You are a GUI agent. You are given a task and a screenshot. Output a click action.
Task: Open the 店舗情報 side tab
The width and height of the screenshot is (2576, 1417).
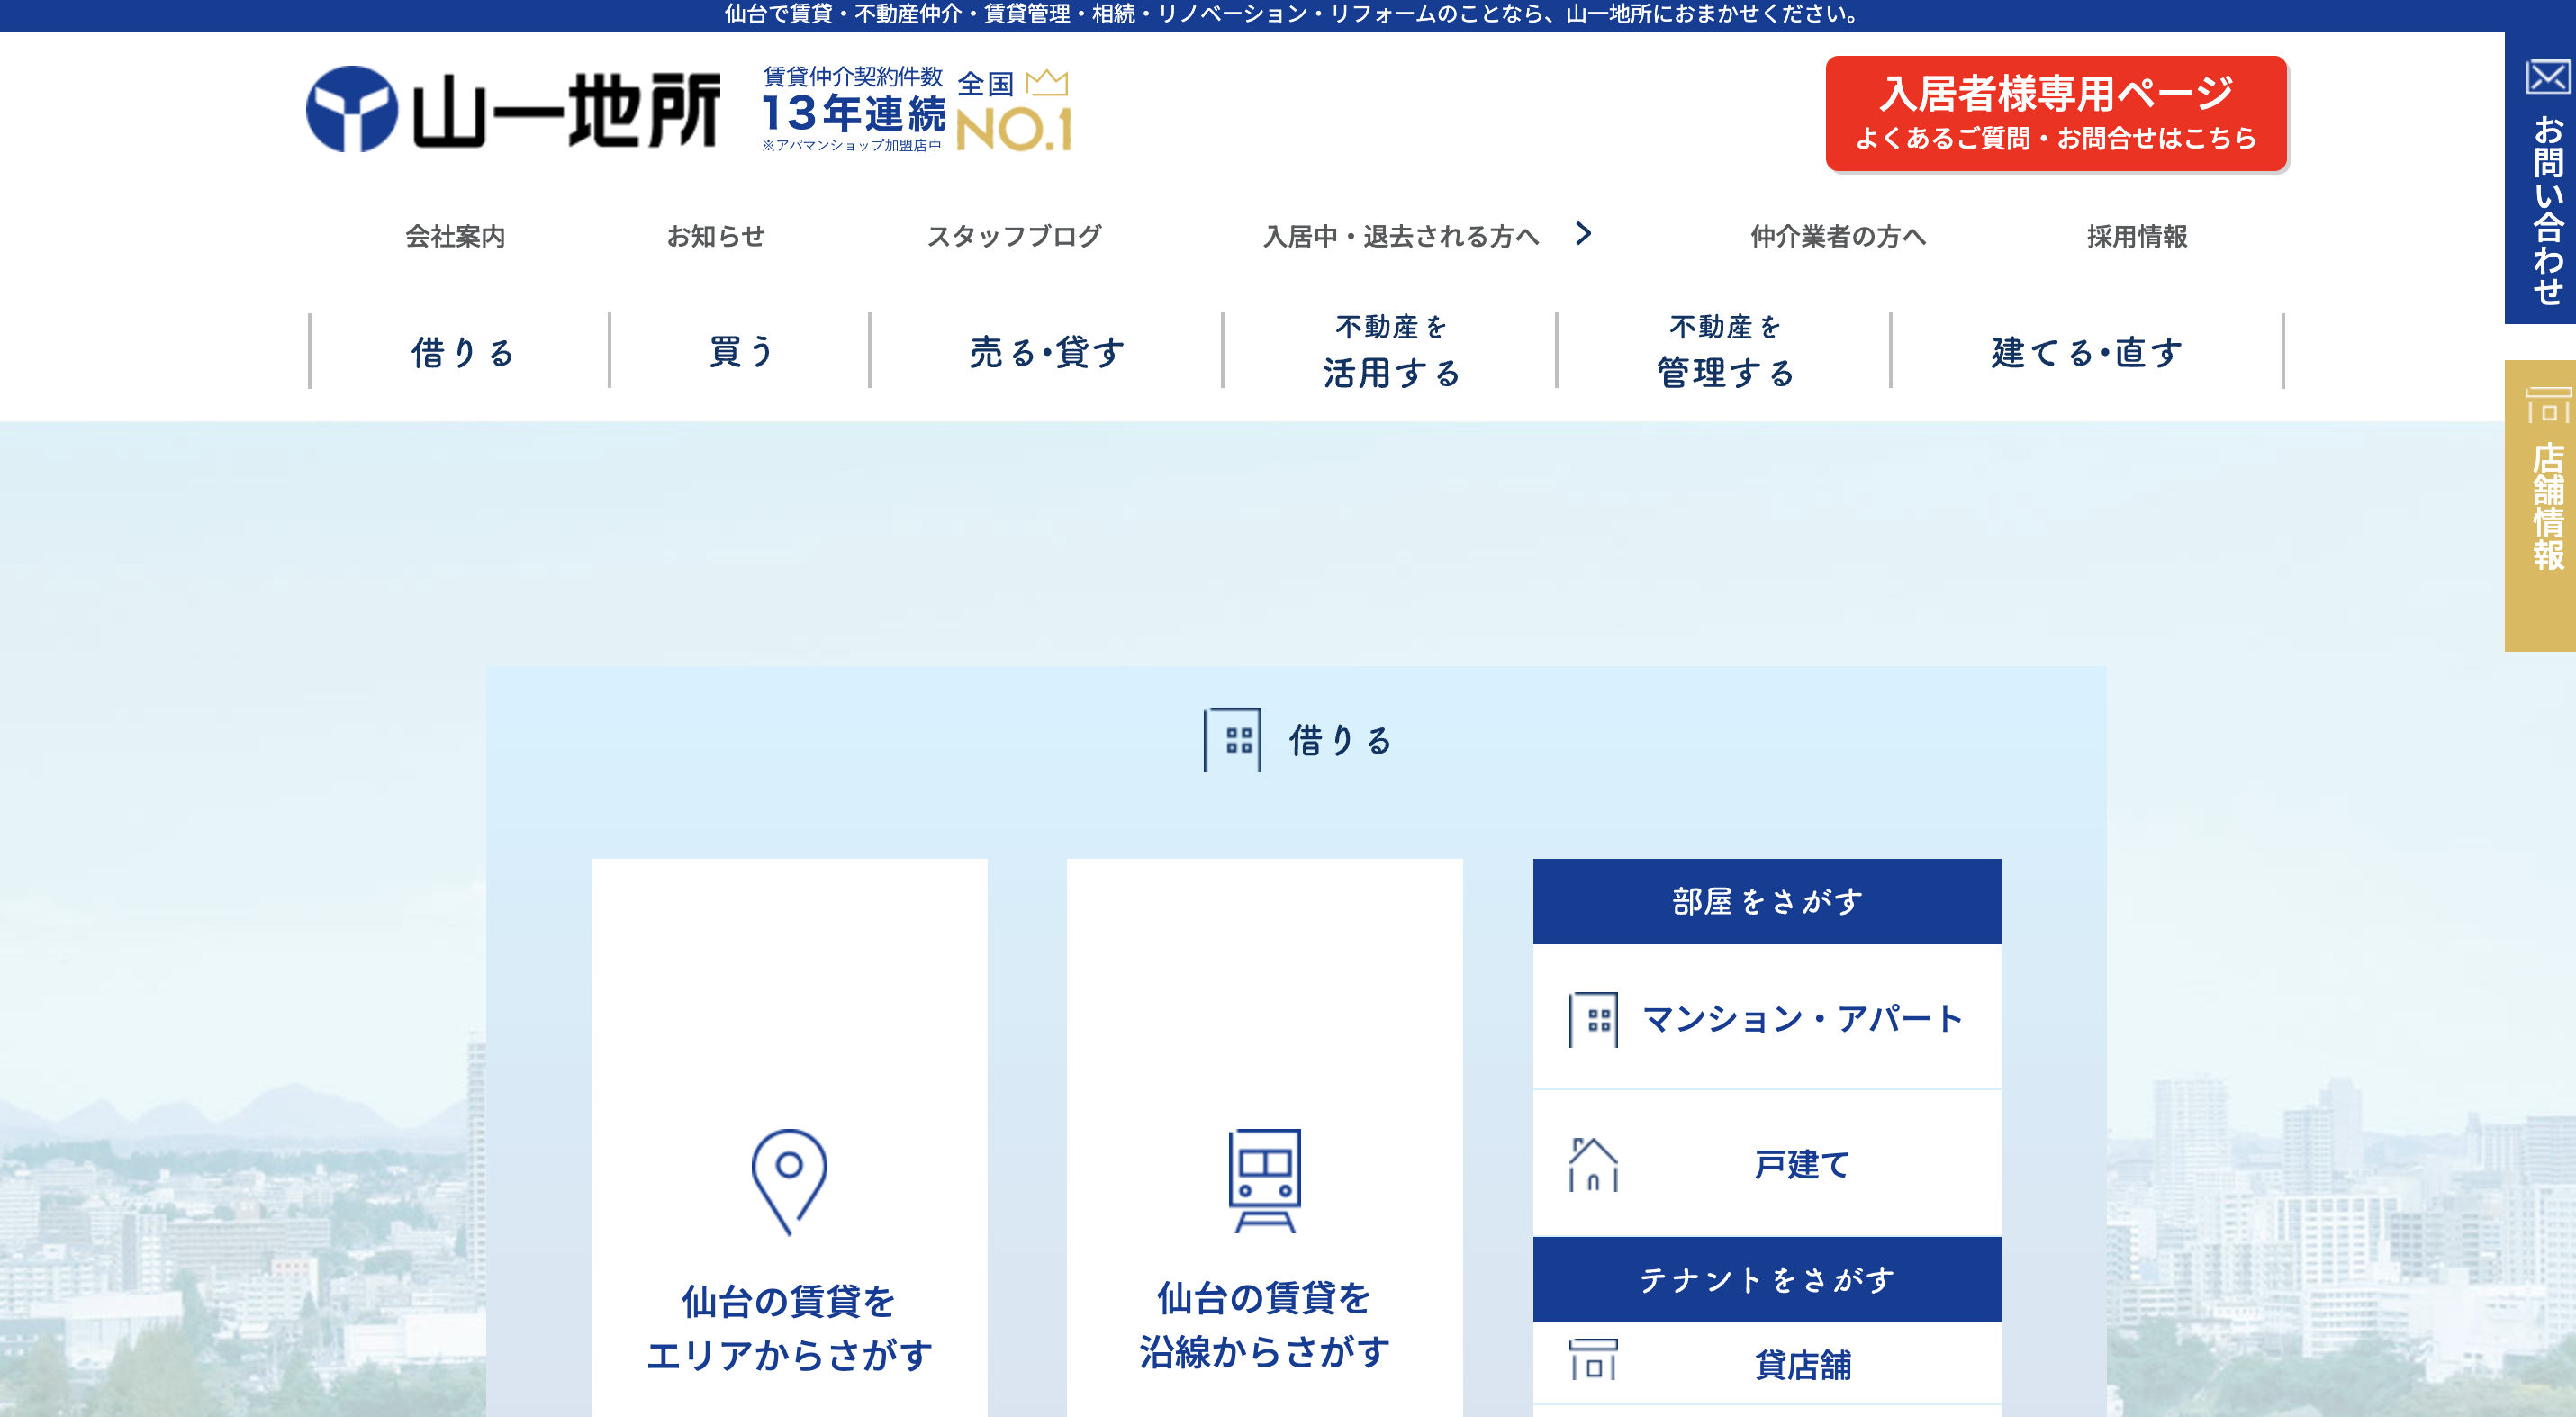[2540, 506]
